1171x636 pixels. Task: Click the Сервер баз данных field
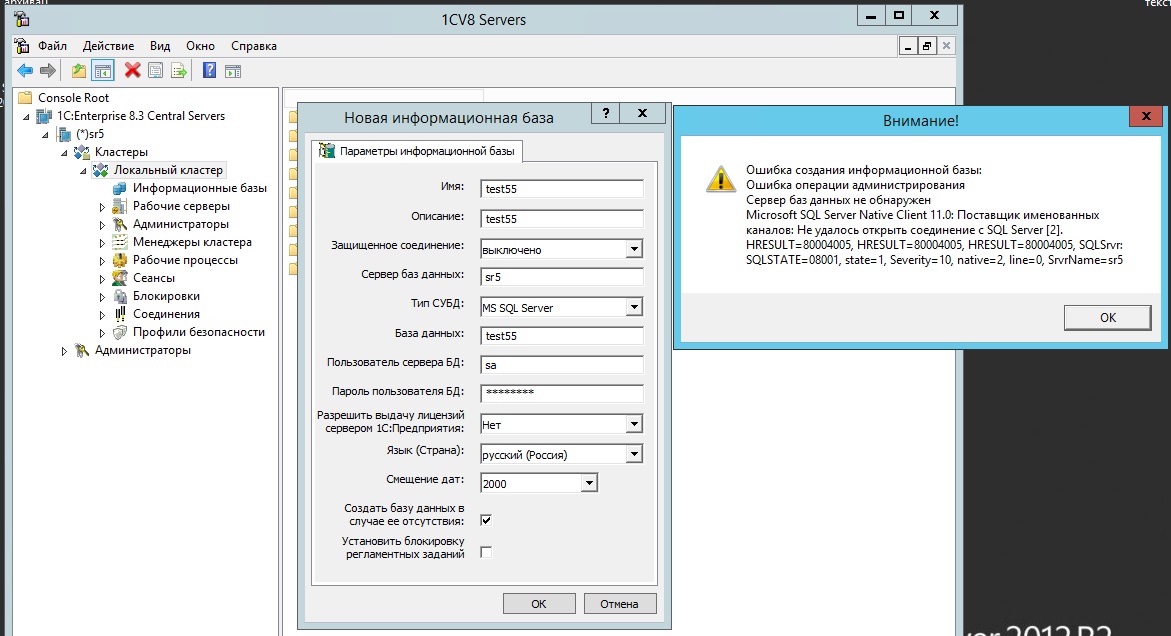click(562, 277)
